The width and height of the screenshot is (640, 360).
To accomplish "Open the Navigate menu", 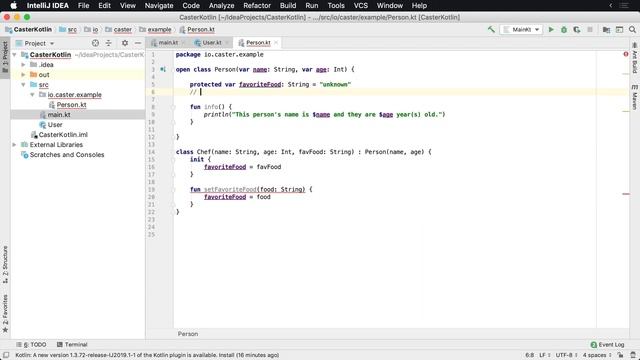I will click(159, 5).
